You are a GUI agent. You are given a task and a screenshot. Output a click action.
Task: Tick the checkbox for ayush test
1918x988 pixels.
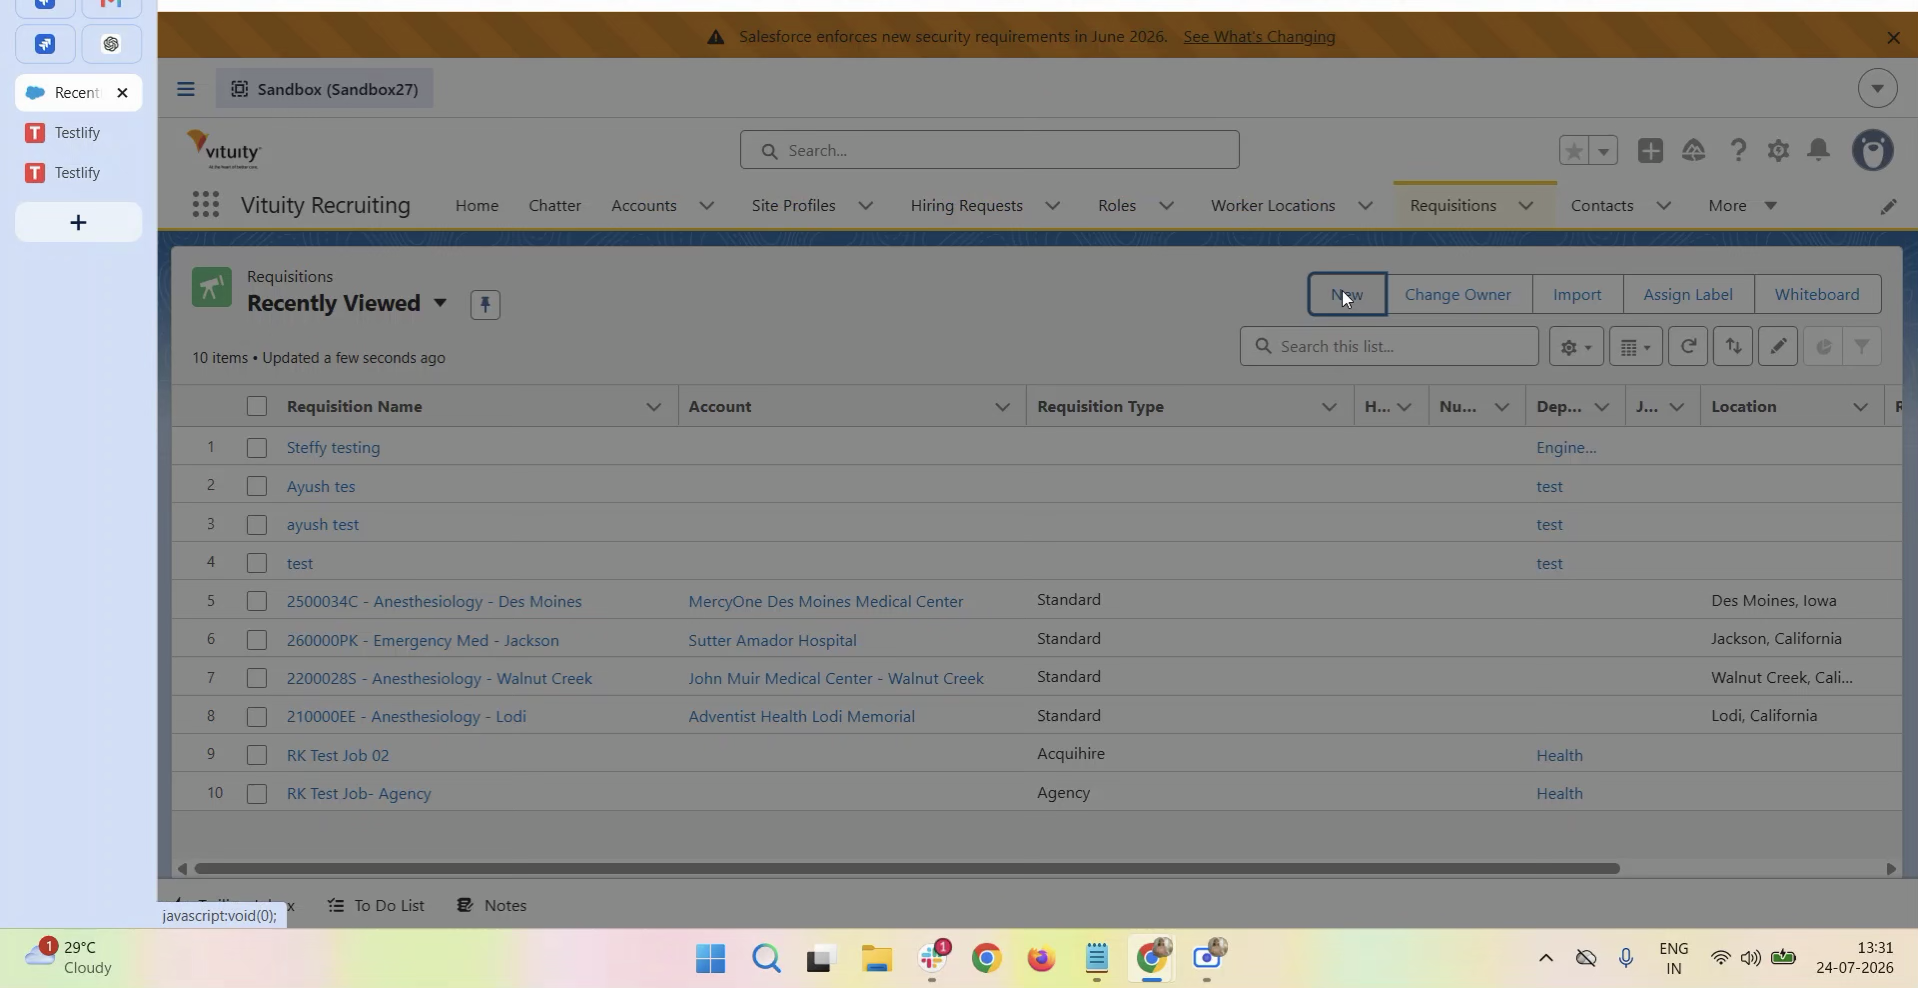(257, 524)
